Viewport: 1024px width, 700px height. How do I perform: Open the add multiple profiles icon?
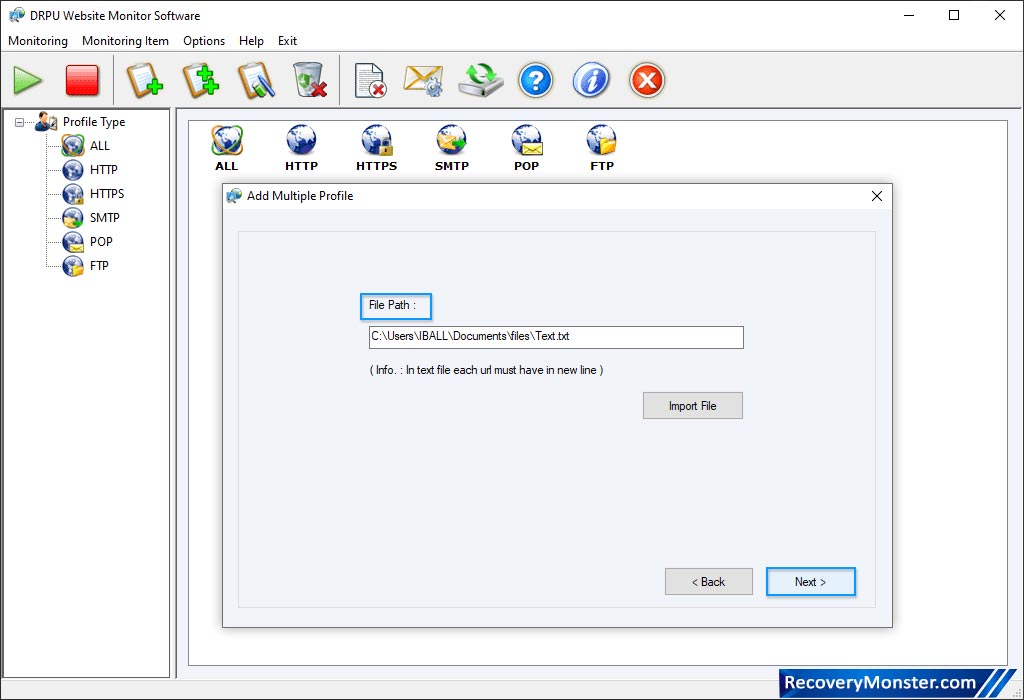pos(200,80)
